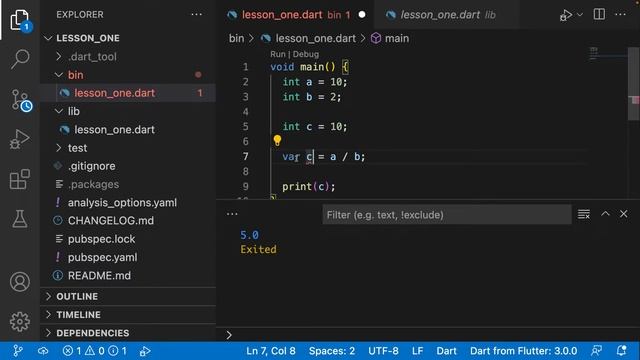The width and height of the screenshot is (640, 360).
Task: Click the run/debug play icon in editor toolbar
Action: [566, 15]
